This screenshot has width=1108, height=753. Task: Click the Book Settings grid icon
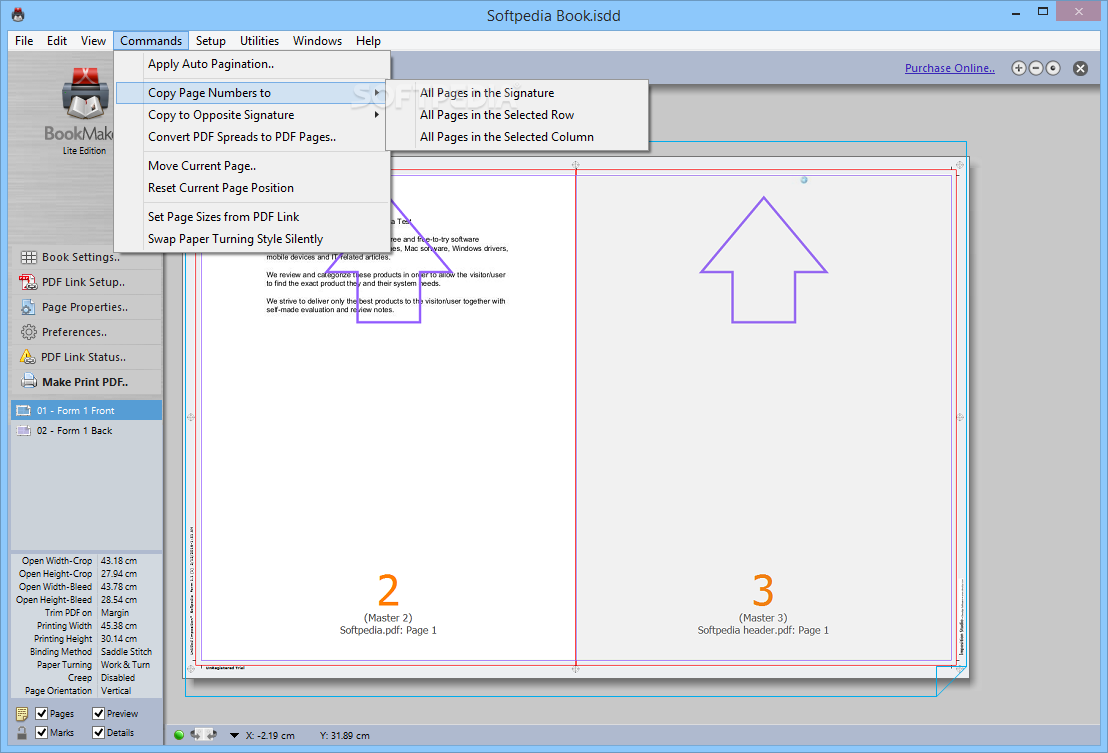pyautogui.click(x=29, y=257)
